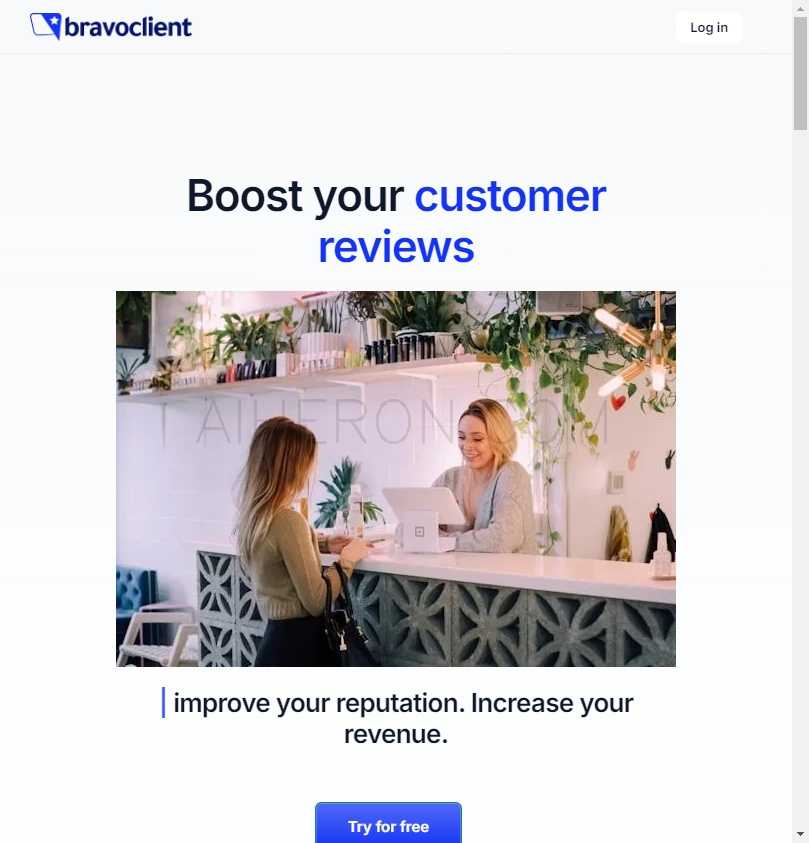Click the scrollbar up arrow
The width and height of the screenshot is (809, 843).
800,8
